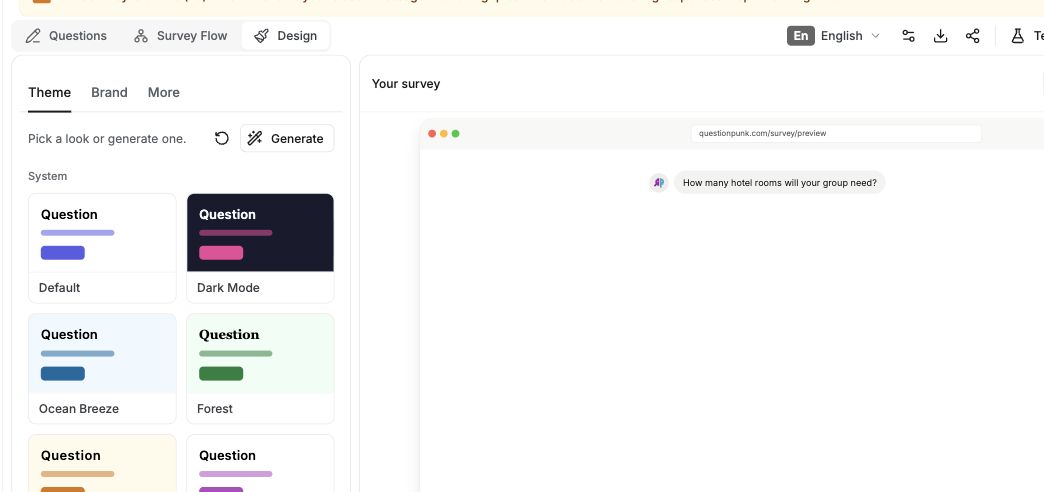The image size is (1045, 492).
Task: Click the test flask icon
Action: click(x=1017, y=36)
